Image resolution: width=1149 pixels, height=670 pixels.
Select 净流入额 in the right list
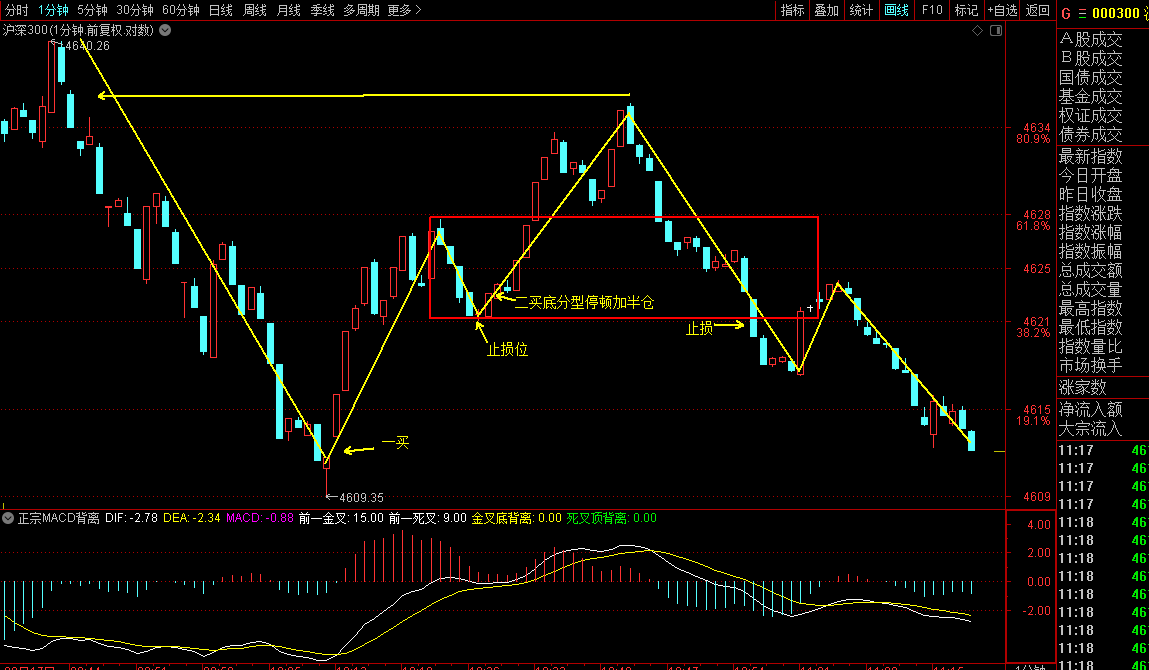[x=1091, y=409]
